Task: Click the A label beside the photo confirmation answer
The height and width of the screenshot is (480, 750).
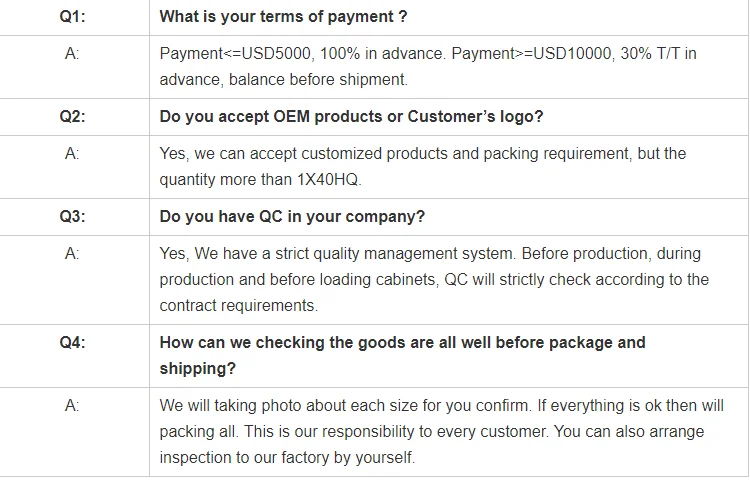Action: (x=72, y=405)
